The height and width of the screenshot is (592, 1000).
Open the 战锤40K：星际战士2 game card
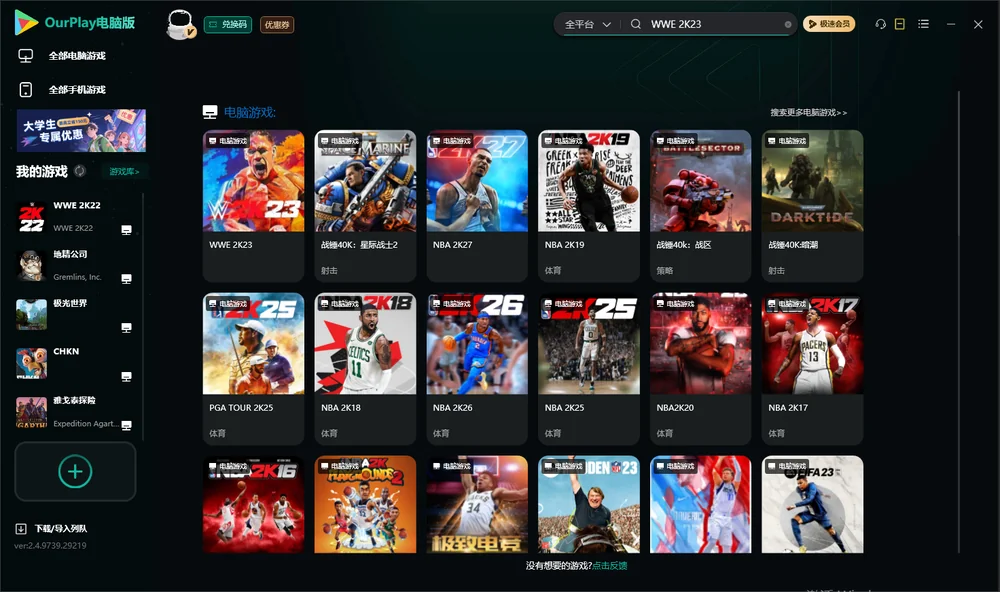pyautogui.click(x=365, y=205)
